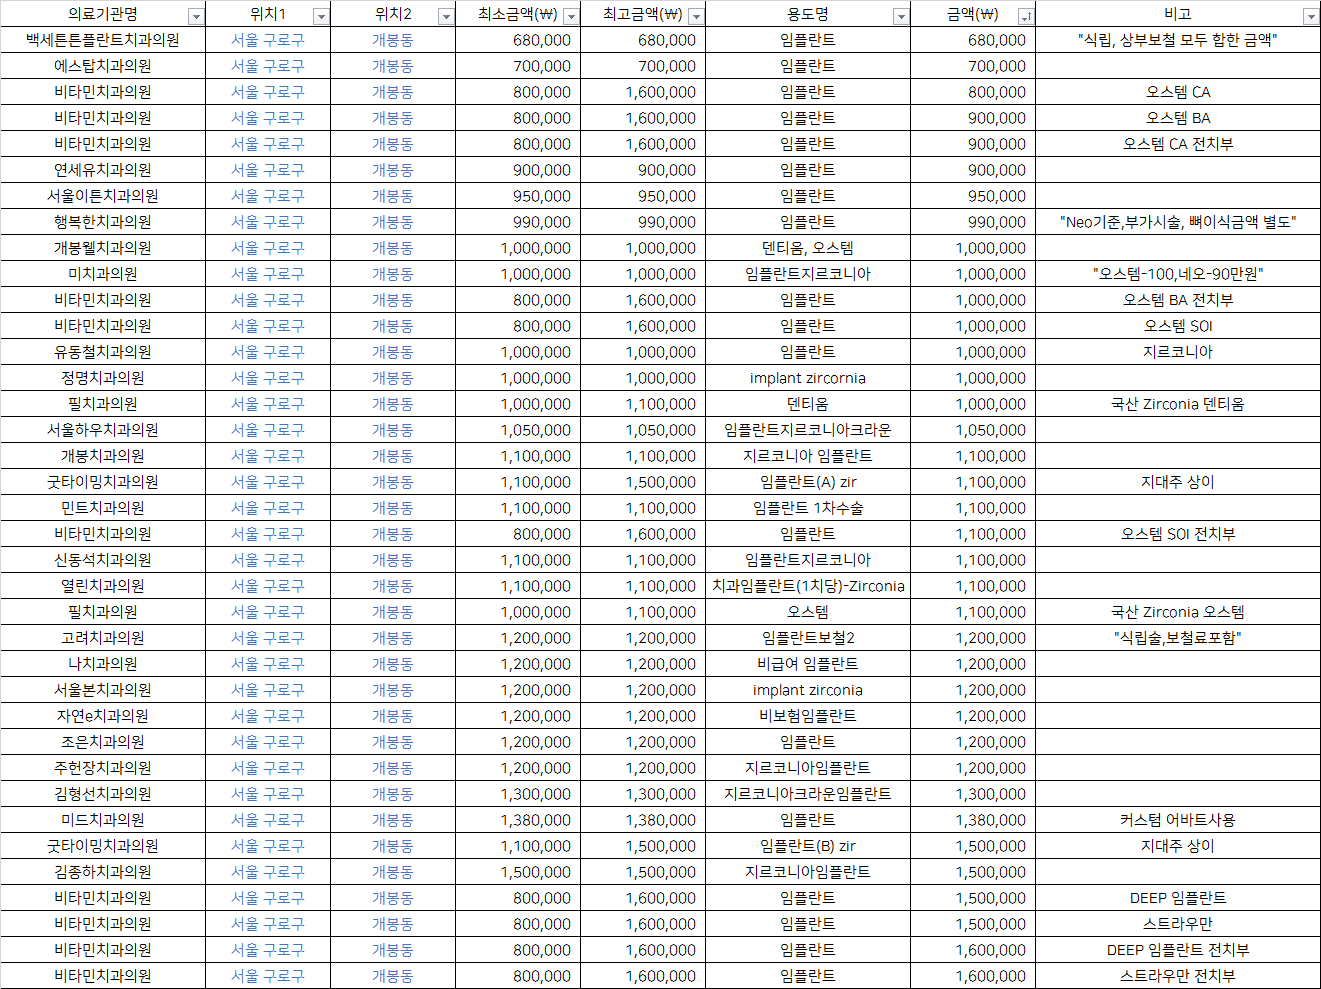Select the 개봉웰치과의원 cell
The width and height of the screenshot is (1321, 989).
pyautogui.click(x=103, y=248)
